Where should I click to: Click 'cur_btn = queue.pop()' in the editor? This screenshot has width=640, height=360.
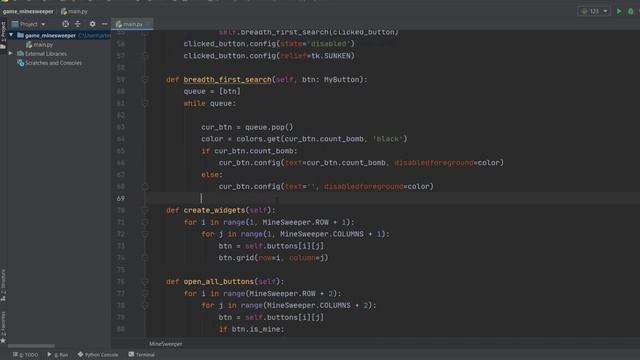[x=247, y=127]
